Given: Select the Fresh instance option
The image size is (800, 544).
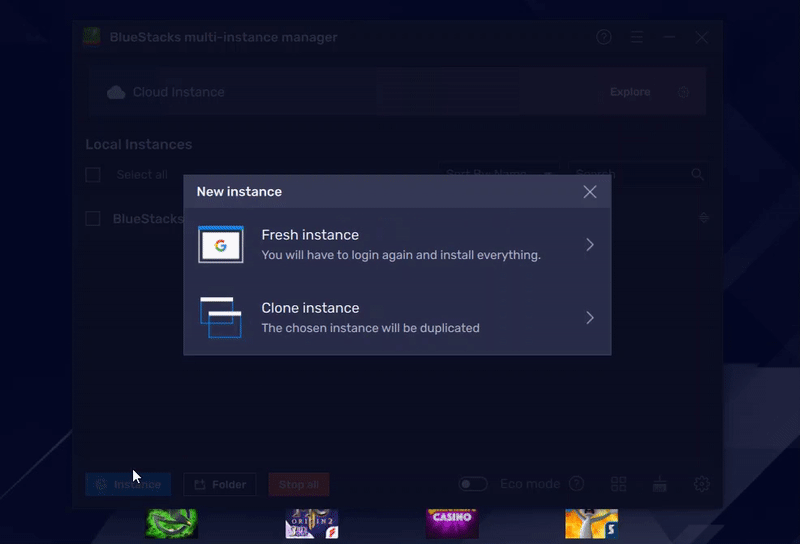Looking at the screenshot, I should click(397, 244).
